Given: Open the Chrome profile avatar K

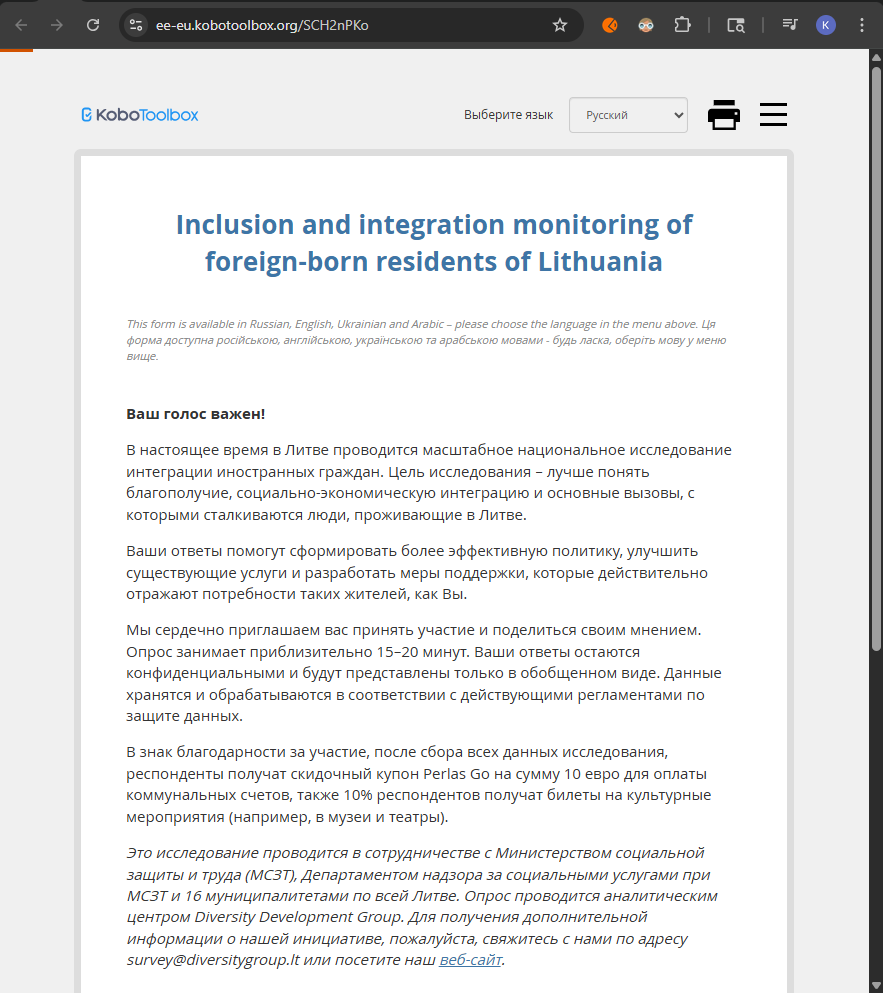Looking at the screenshot, I should (825, 25).
